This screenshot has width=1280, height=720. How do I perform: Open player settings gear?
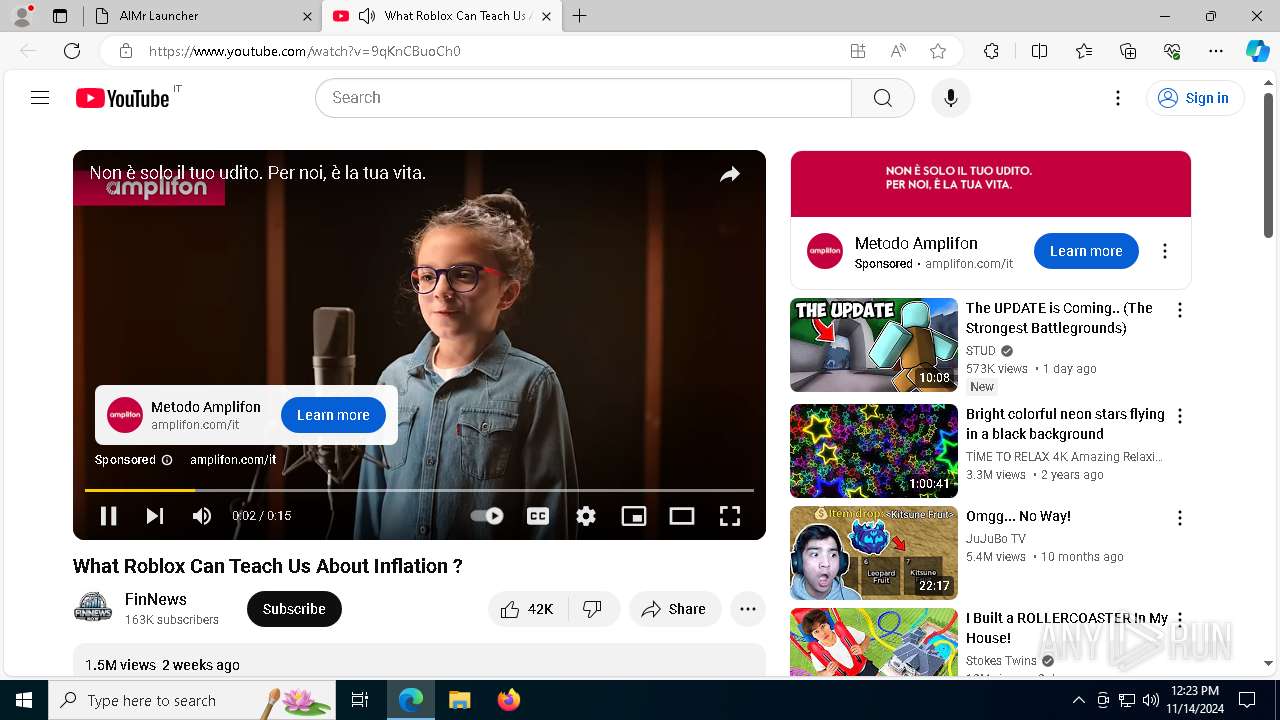(586, 516)
